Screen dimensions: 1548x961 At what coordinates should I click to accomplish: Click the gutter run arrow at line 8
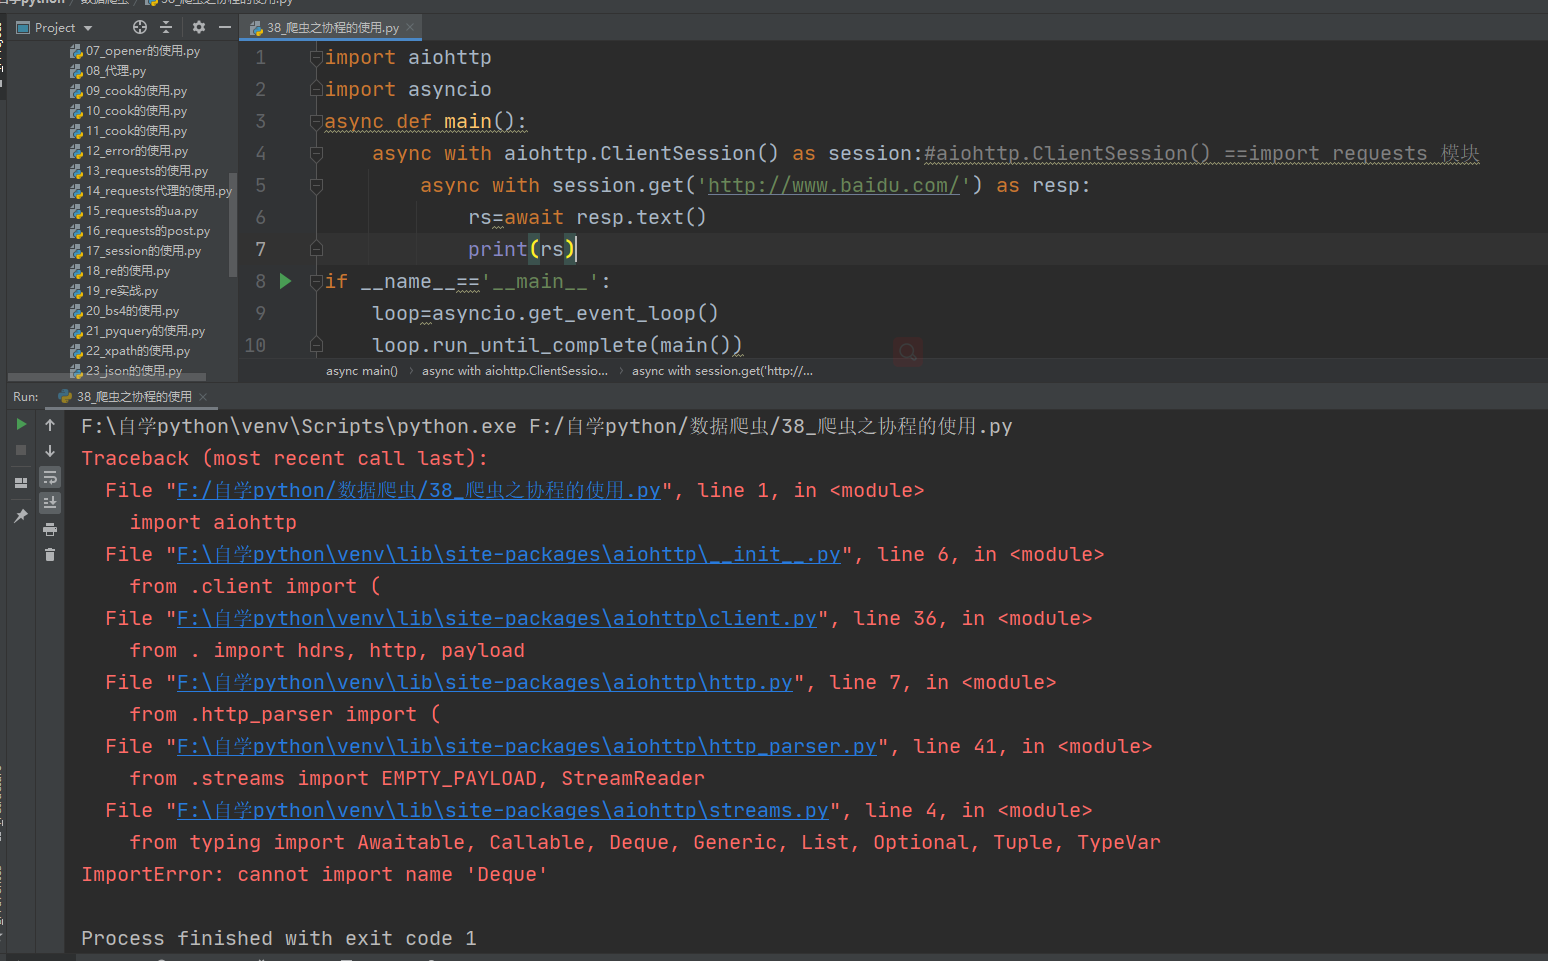point(285,281)
